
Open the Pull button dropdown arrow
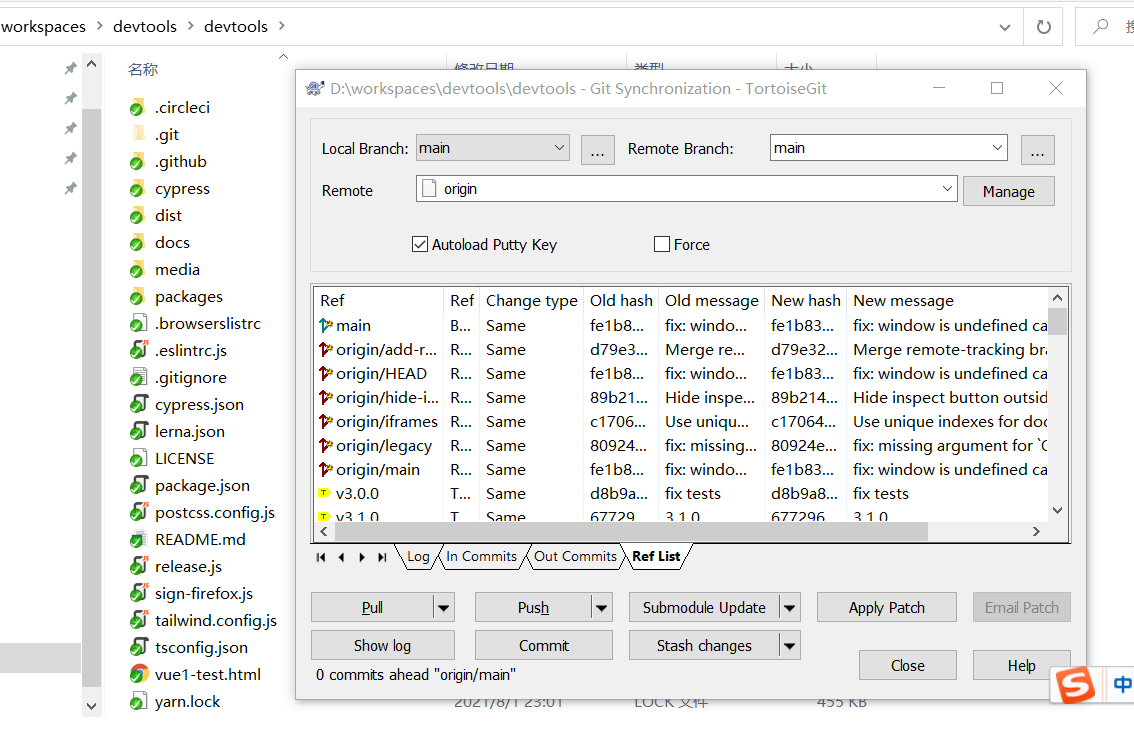coord(443,607)
